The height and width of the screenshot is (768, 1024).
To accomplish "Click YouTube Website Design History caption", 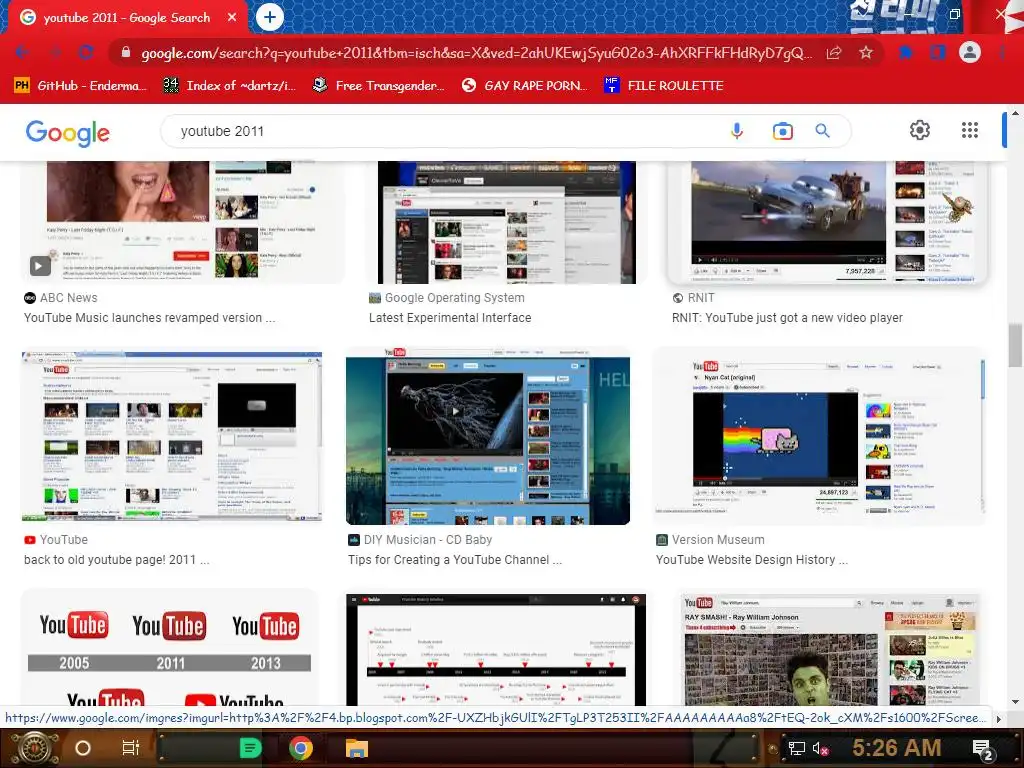I will (752, 560).
